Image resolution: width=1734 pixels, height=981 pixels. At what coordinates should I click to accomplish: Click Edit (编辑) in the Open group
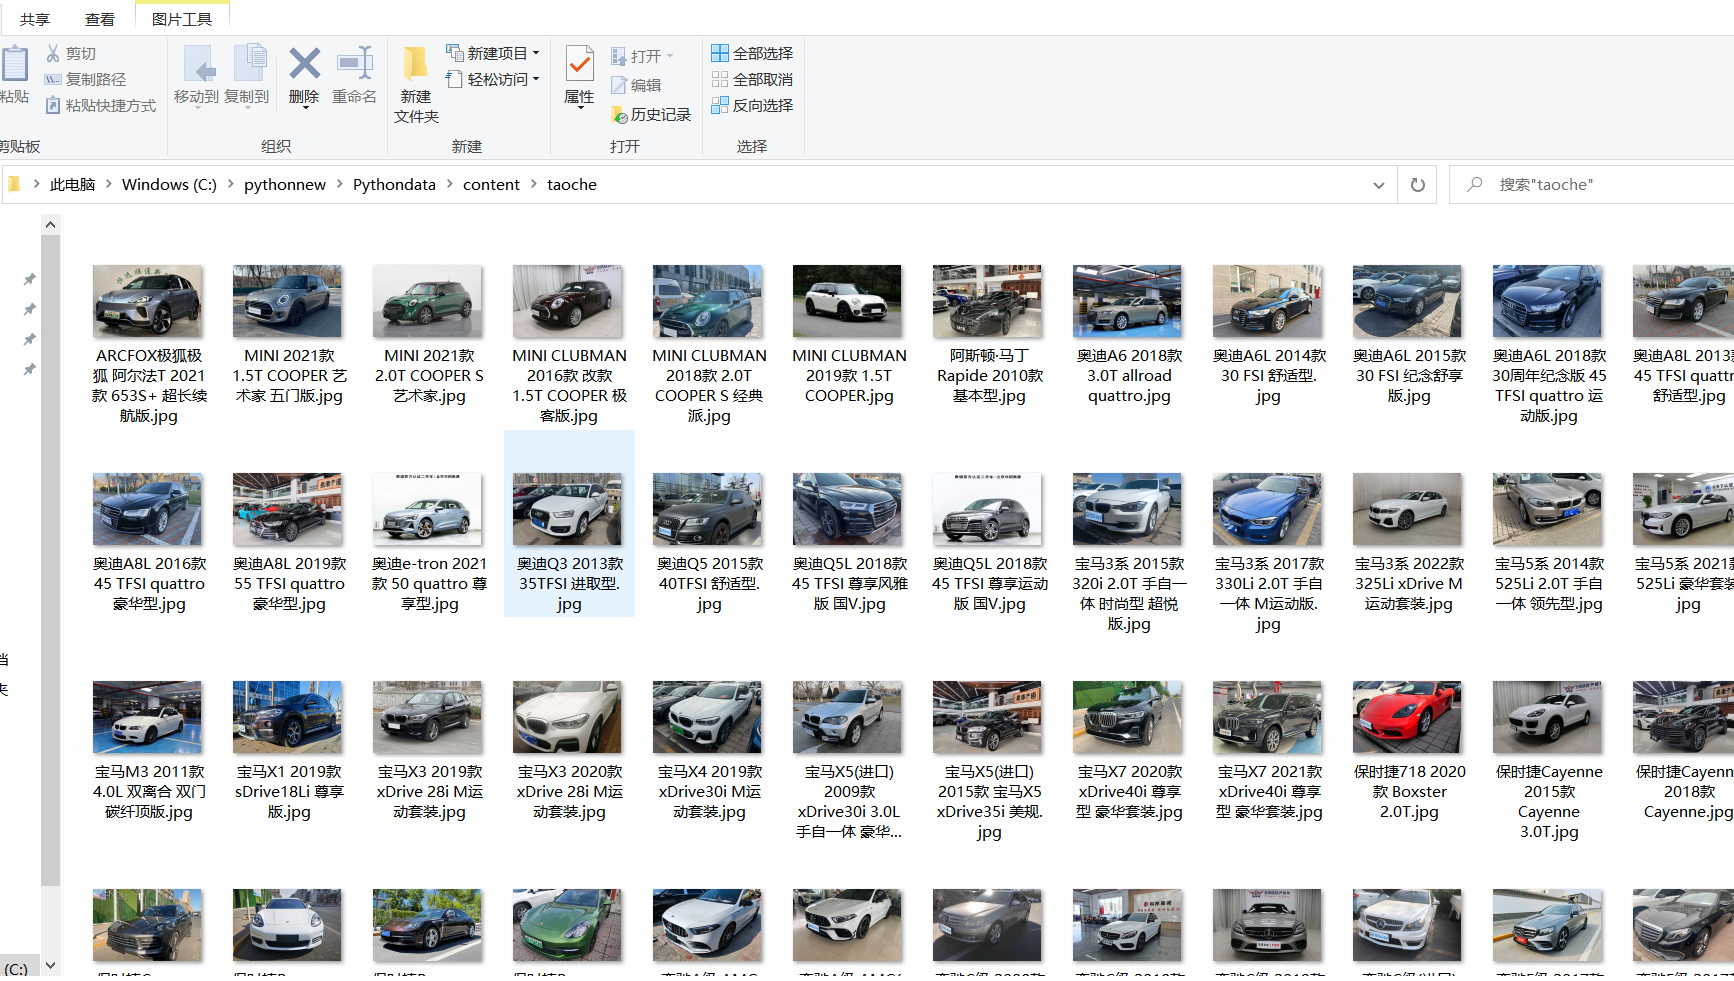636,85
